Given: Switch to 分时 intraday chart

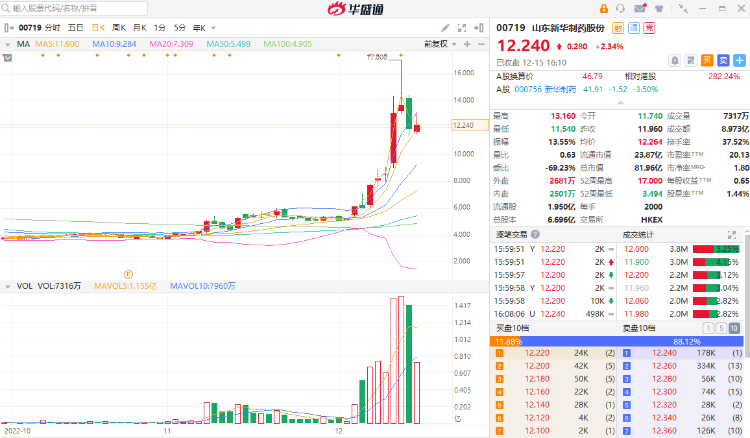Looking at the screenshot, I should tap(53, 28).
